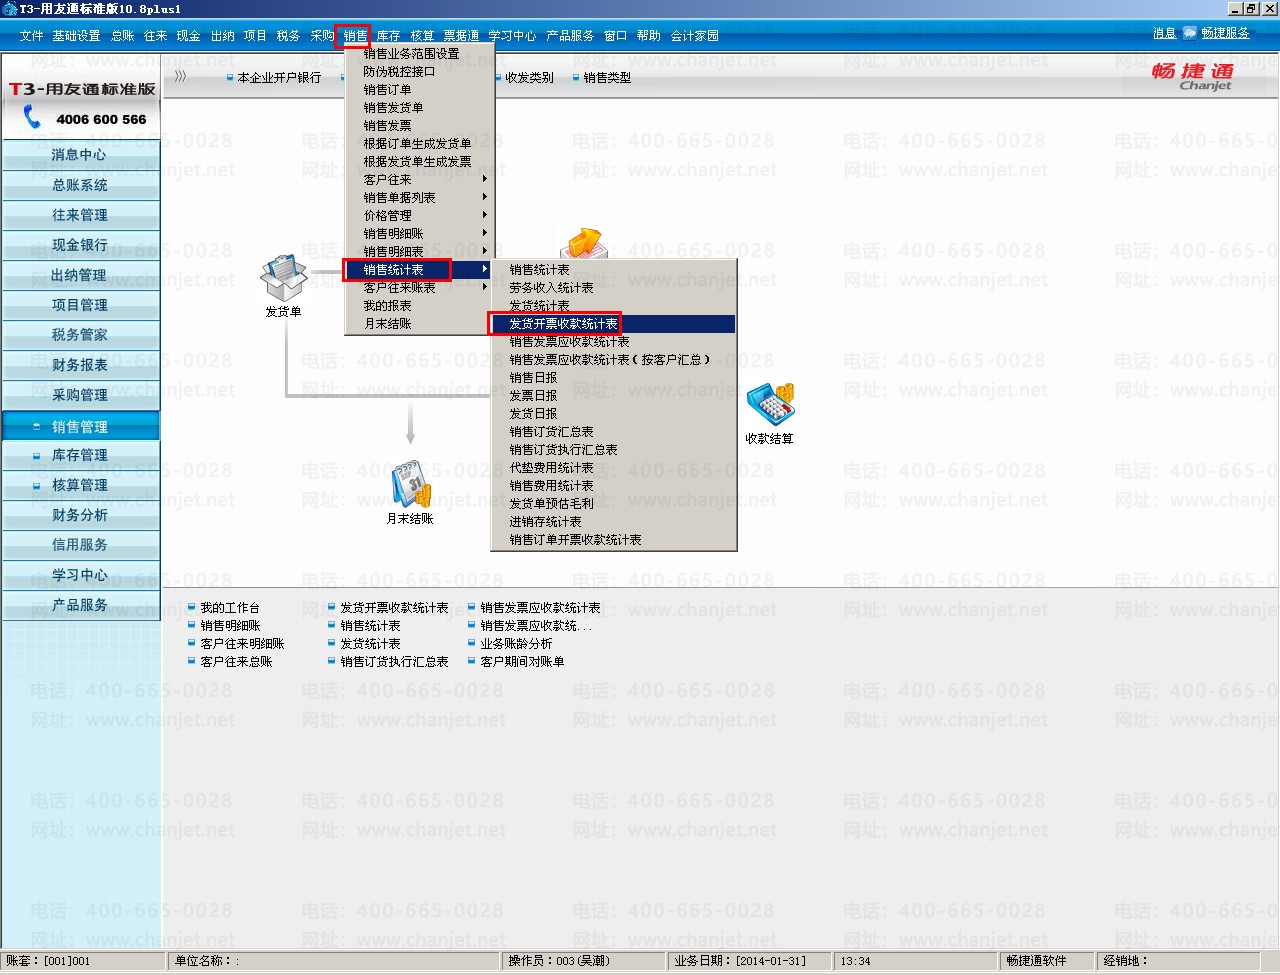Choose 销售发票应收统计表(按客户汇总) from submenu
Image resolution: width=1280 pixels, height=975 pixels.
tap(610, 360)
